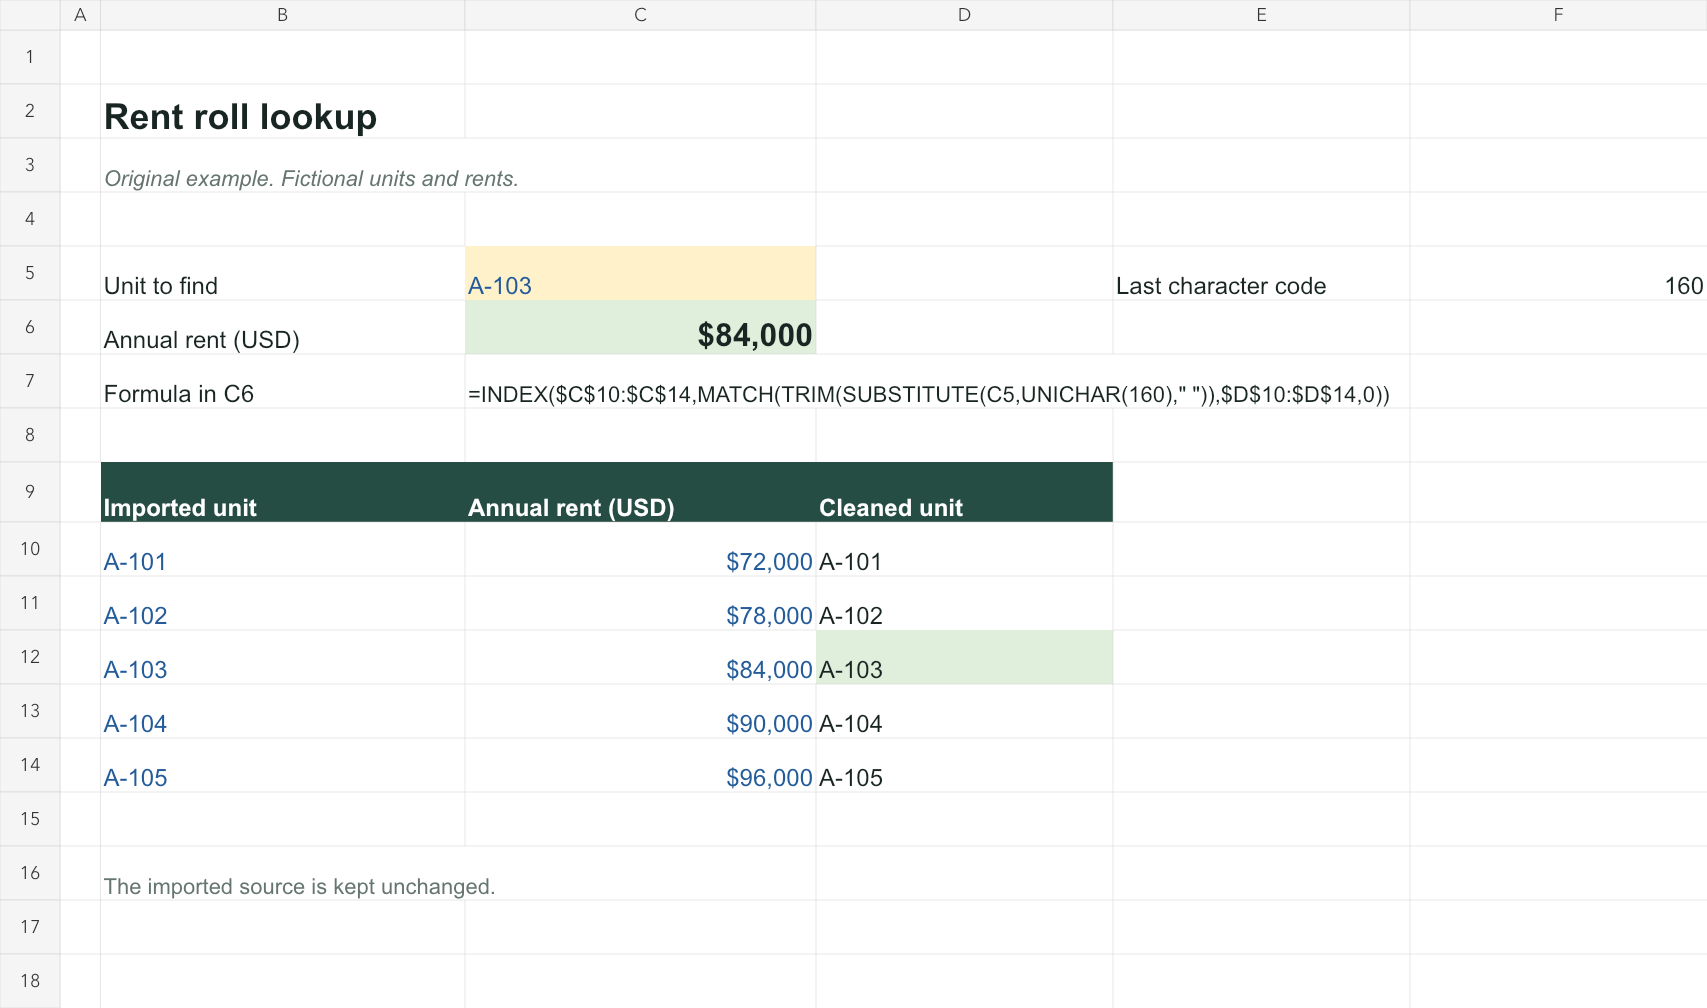
Task: Select the 'Rent roll lookup' title cell
Action: tap(282, 111)
